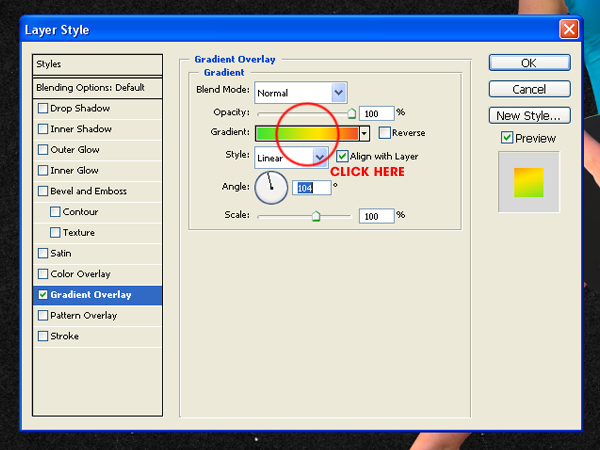
Task: Enable the Pattern Overlay checkbox
Action: click(43, 315)
